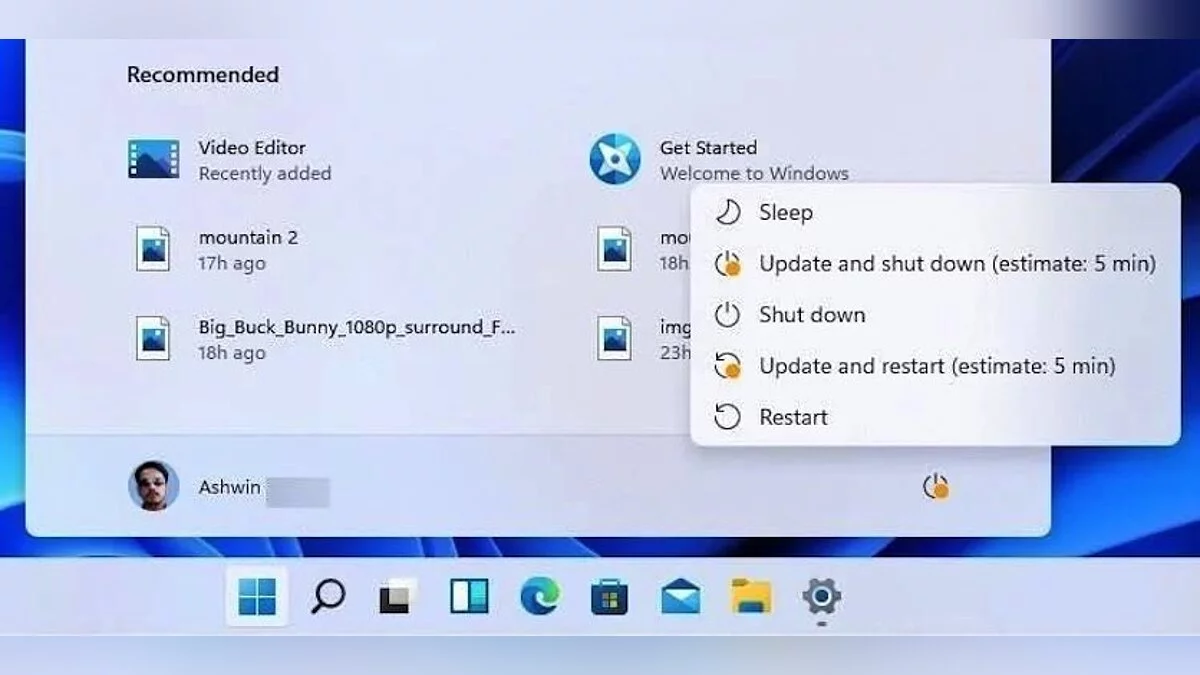Click the Ashwin user account name
This screenshot has height=675, width=1200.
tap(229, 487)
